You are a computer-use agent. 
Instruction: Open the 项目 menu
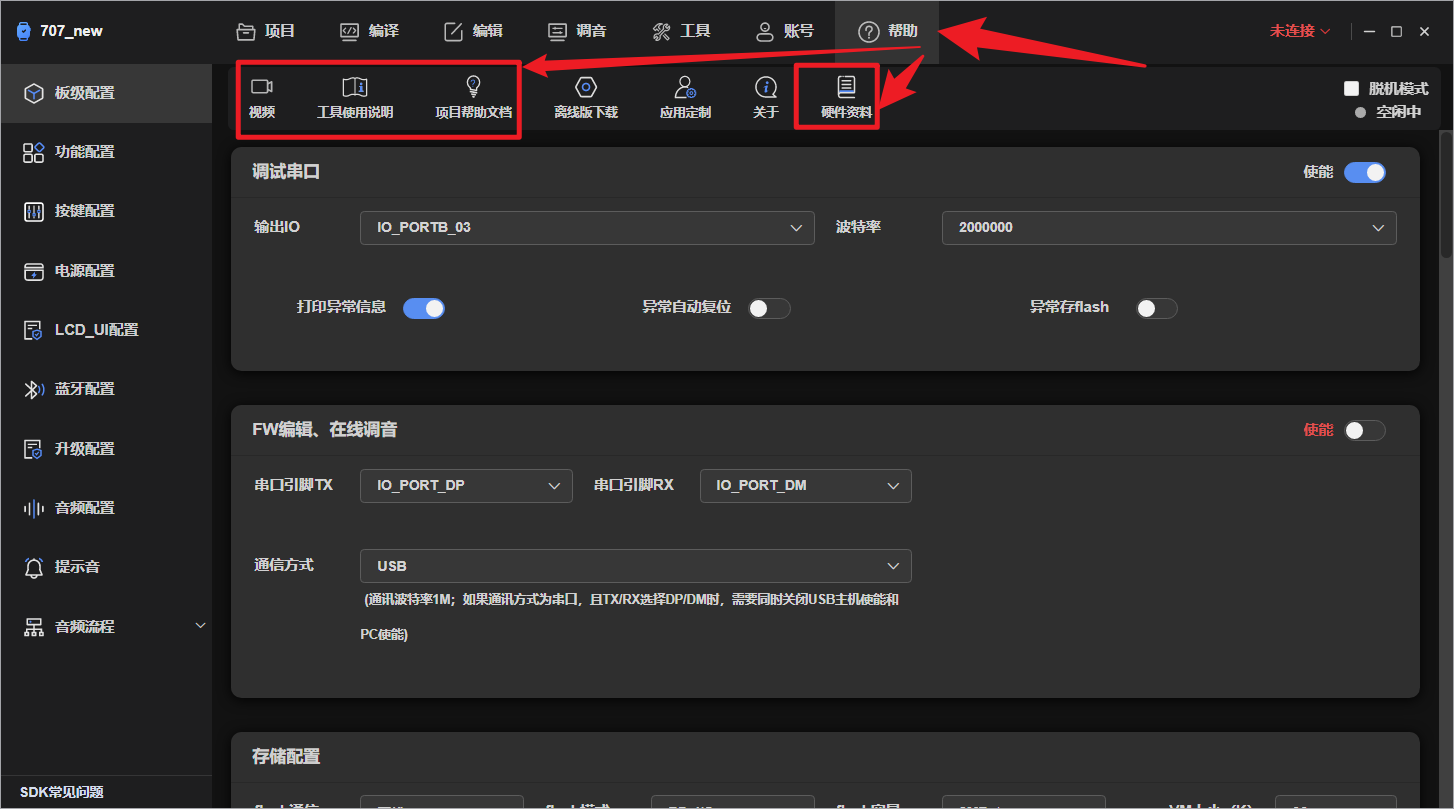(x=266, y=31)
